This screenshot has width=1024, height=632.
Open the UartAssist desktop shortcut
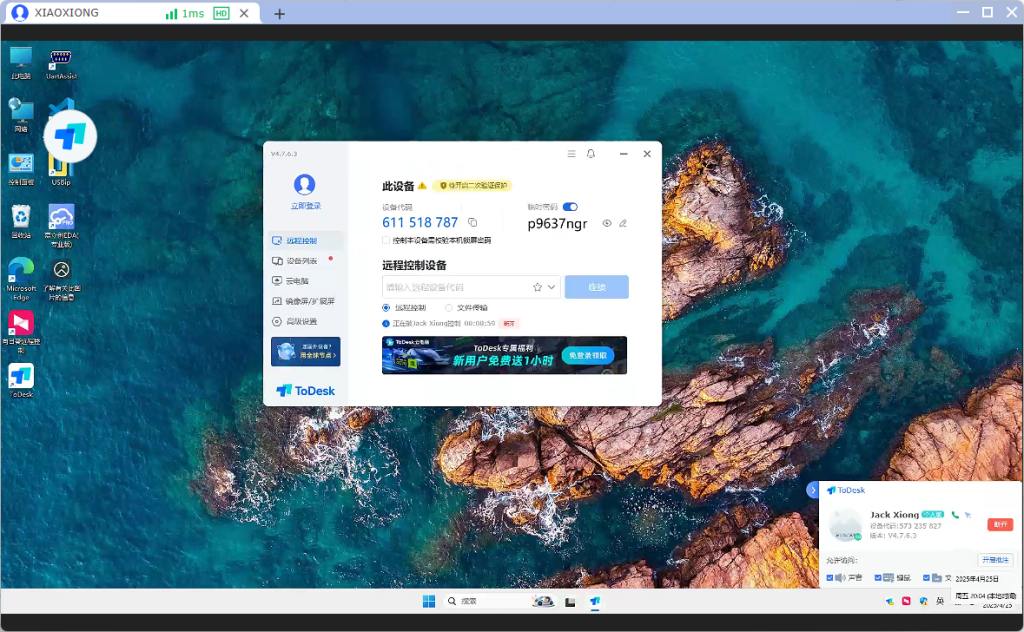tap(61, 64)
